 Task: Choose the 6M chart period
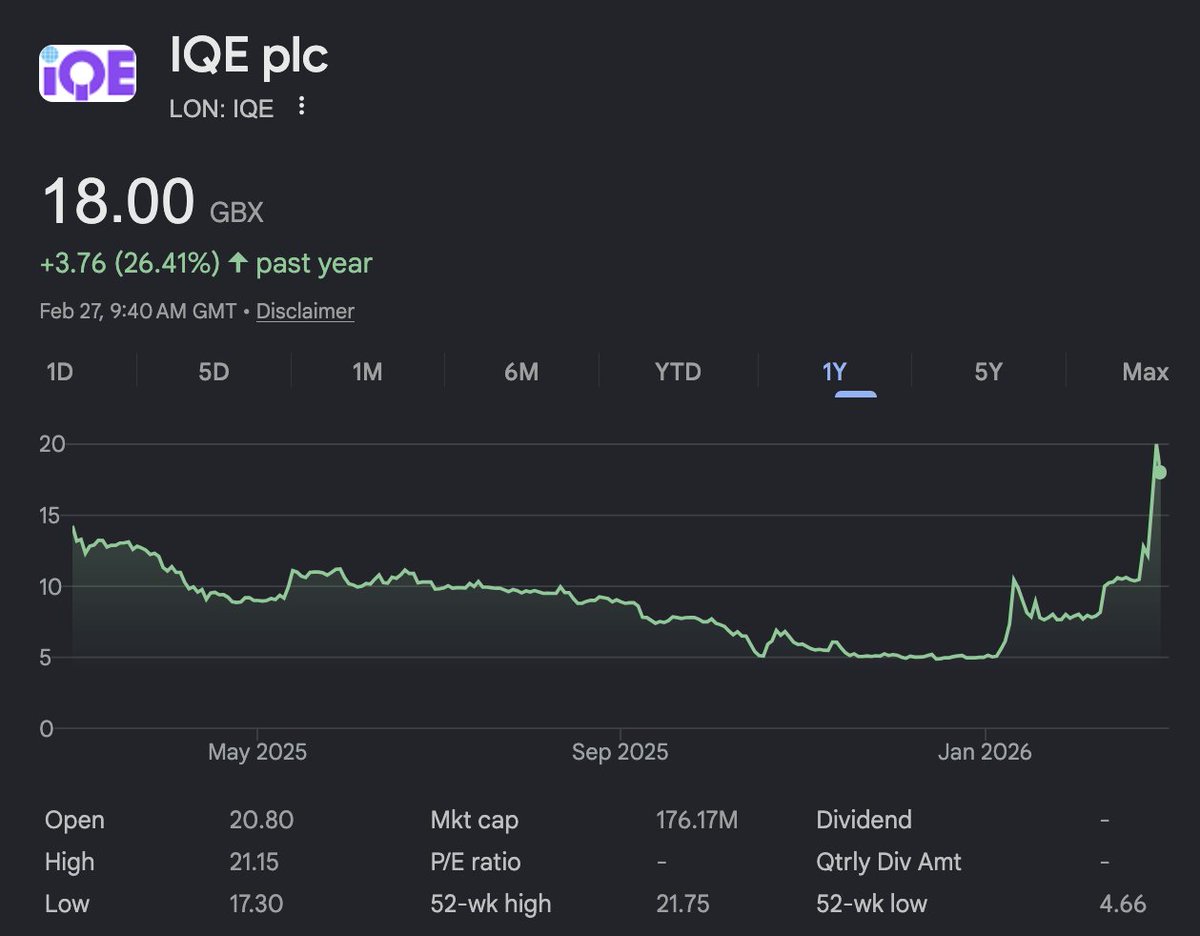pyautogui.click(x=521, y=372)
